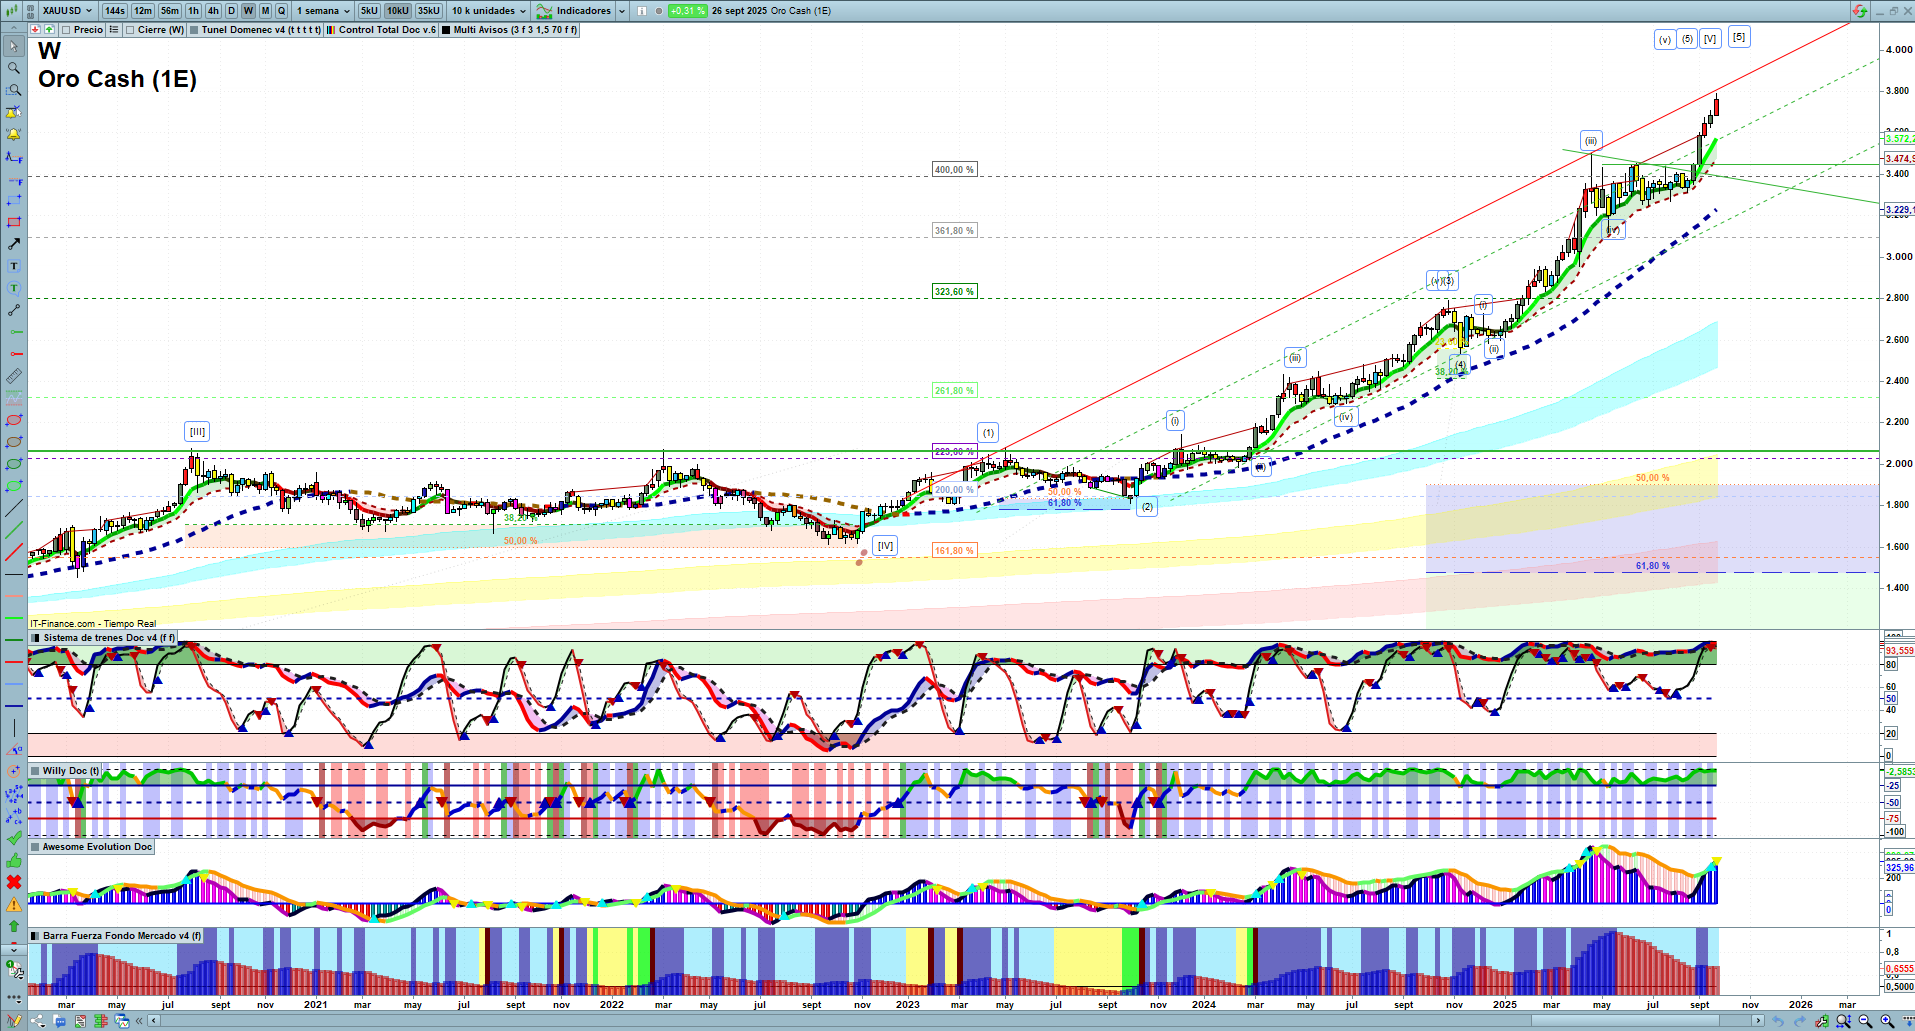Toggle the Precio checkbox

pyautogui.click(x=66, y=30)
